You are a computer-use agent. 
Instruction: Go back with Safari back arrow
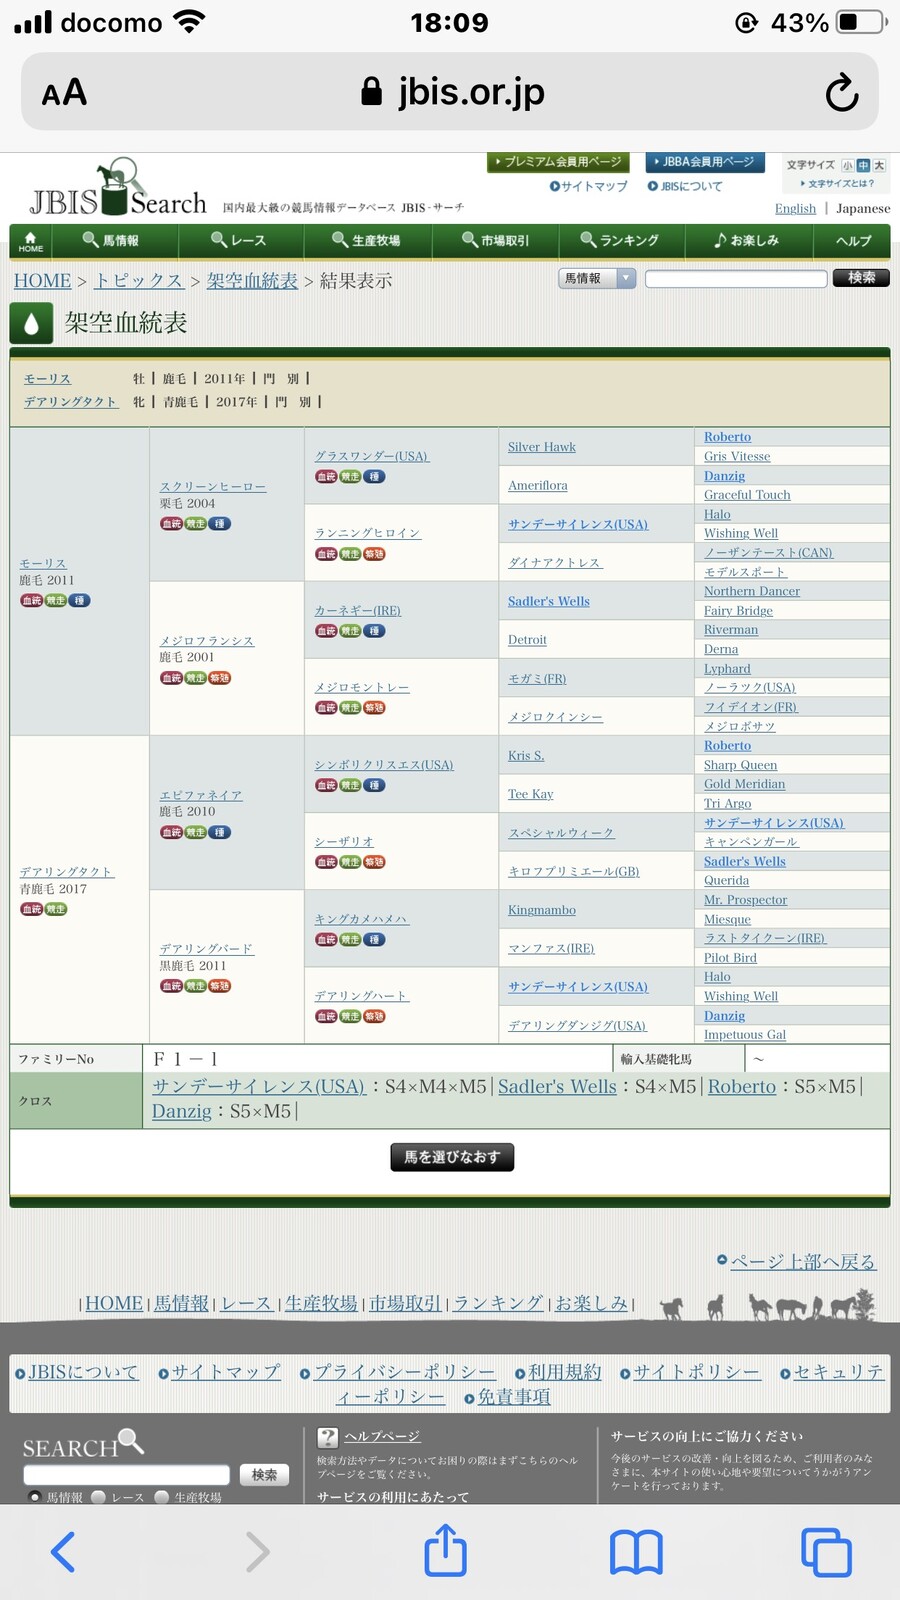click(x=63, y=1552)
